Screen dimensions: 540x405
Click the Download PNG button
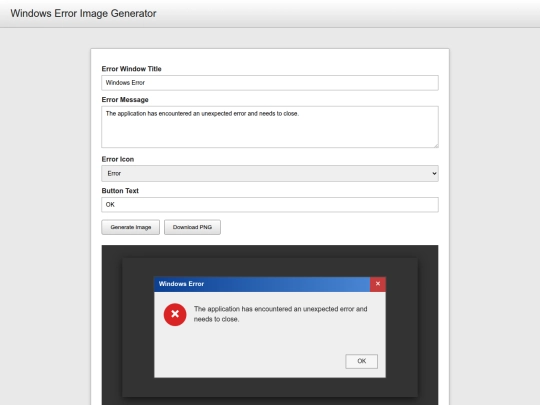(x=192, y=227)
